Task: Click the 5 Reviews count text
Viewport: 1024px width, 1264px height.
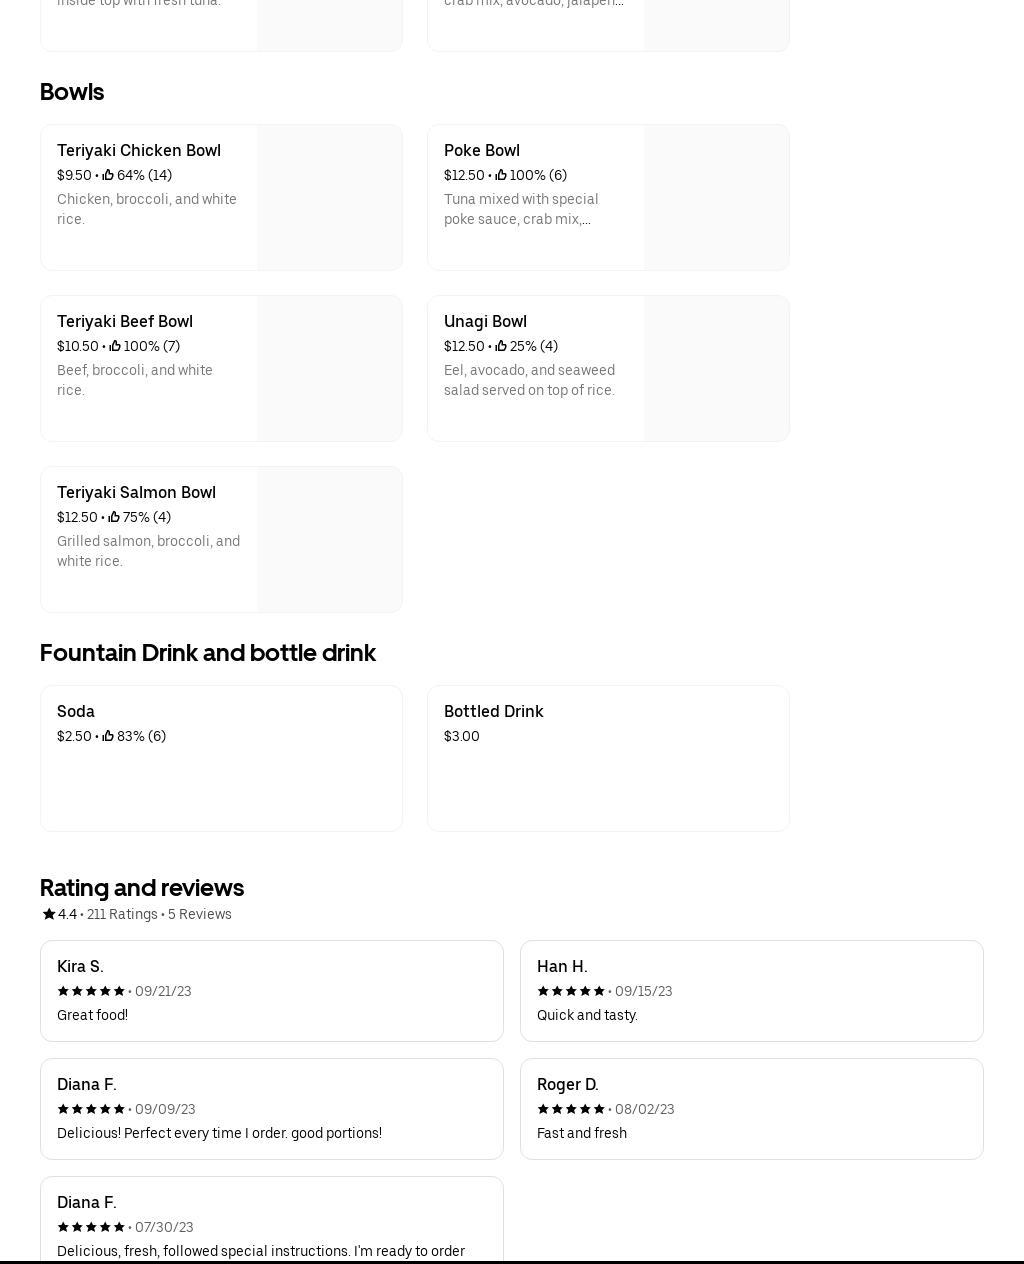Action: (200, 914)
